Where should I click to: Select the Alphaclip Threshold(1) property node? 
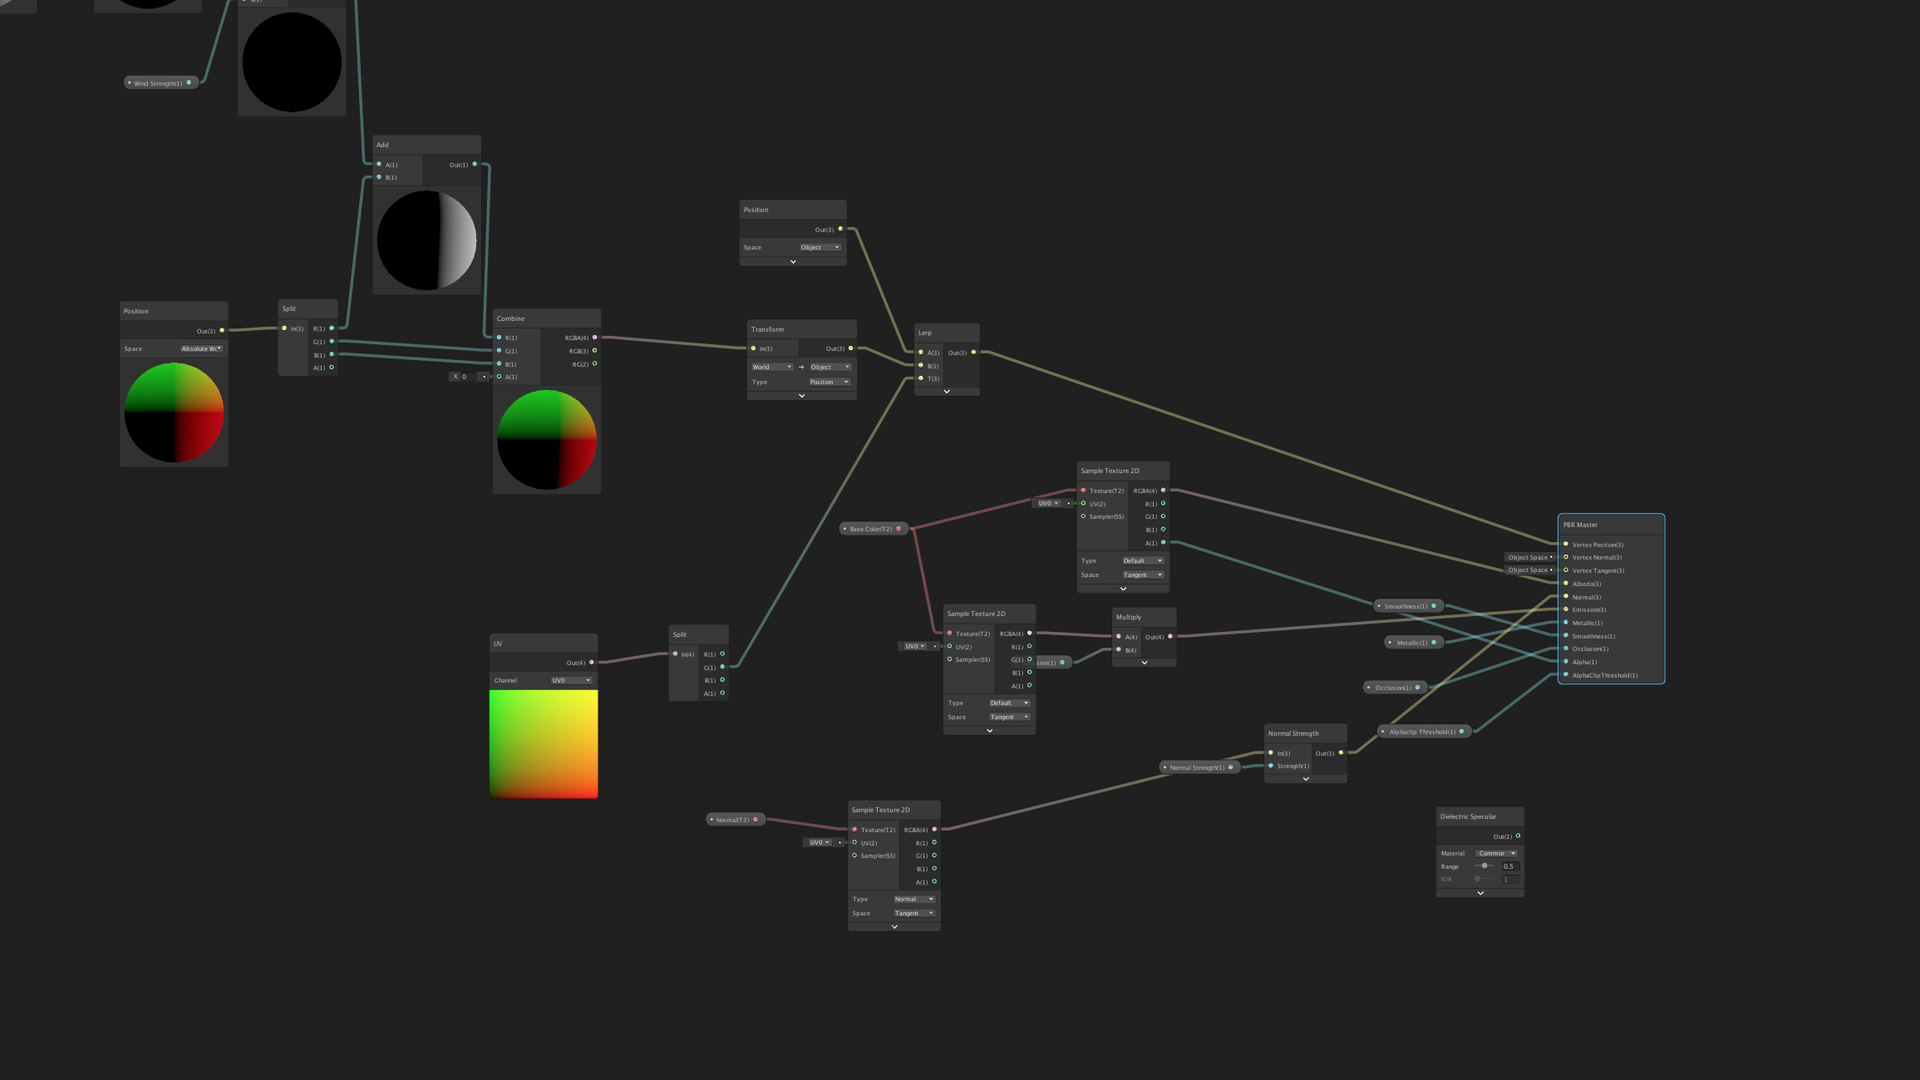[1422, 732]
